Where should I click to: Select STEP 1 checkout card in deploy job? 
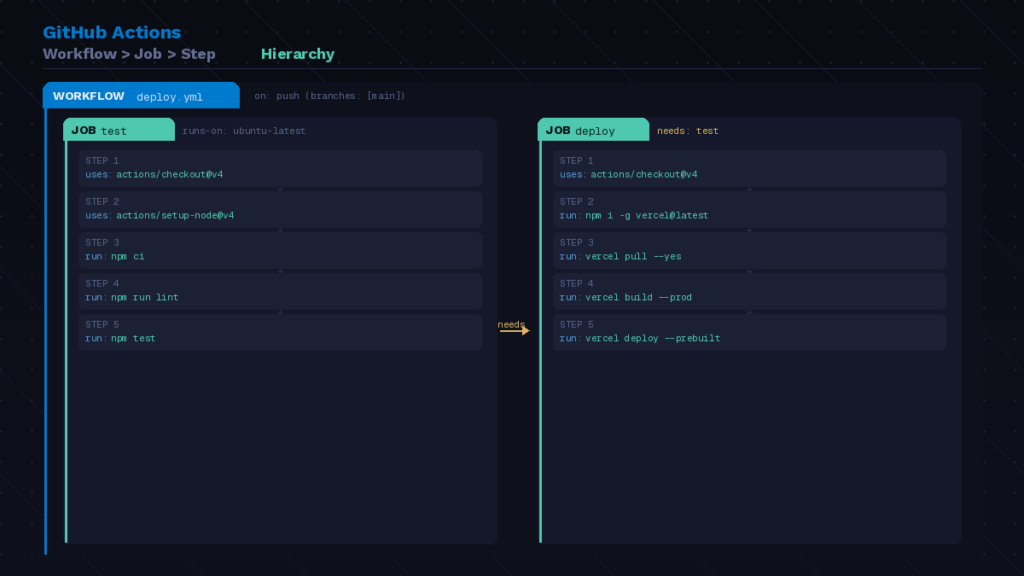750,167
